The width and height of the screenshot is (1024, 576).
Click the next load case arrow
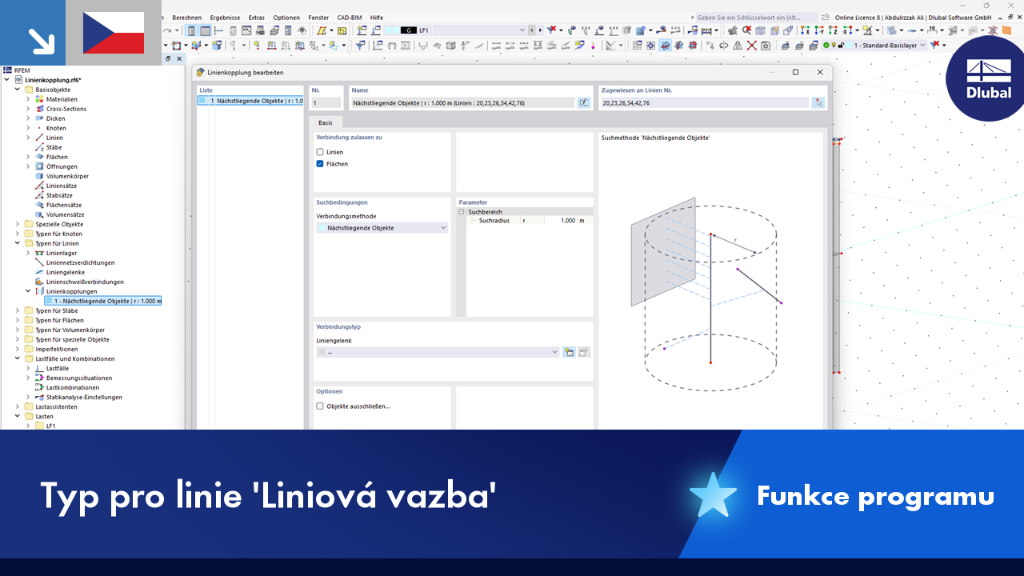point(539,30)
